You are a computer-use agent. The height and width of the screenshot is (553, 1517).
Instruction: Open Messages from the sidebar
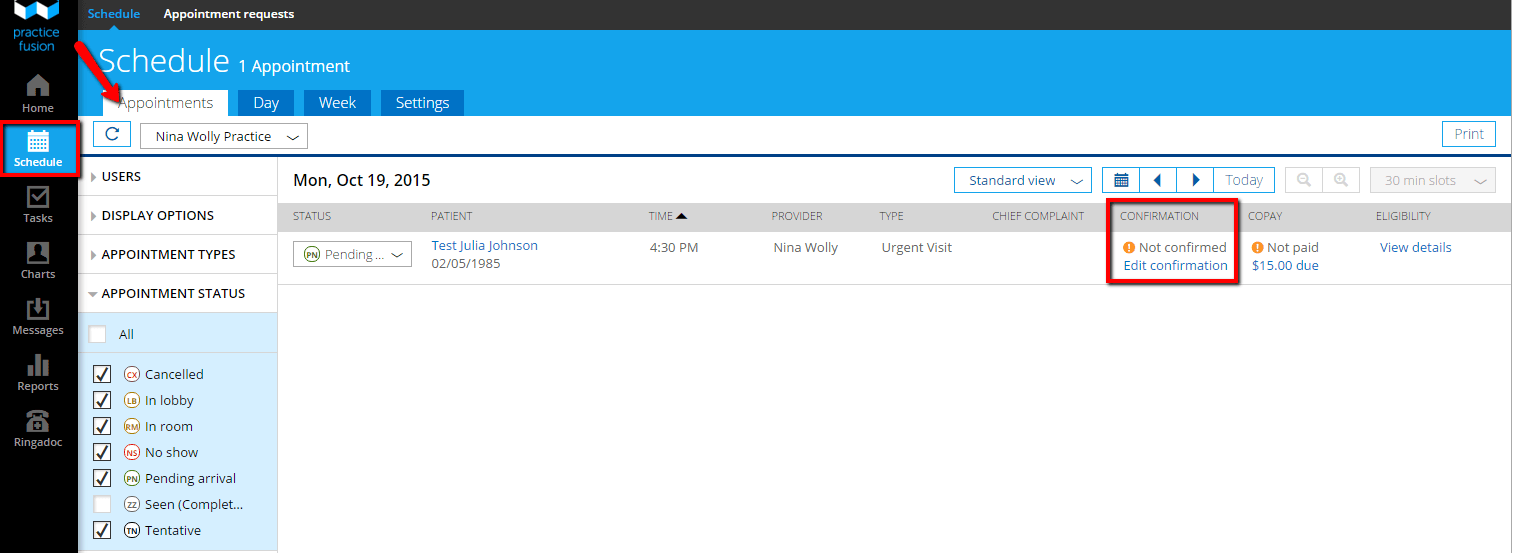tap(38, 316)
